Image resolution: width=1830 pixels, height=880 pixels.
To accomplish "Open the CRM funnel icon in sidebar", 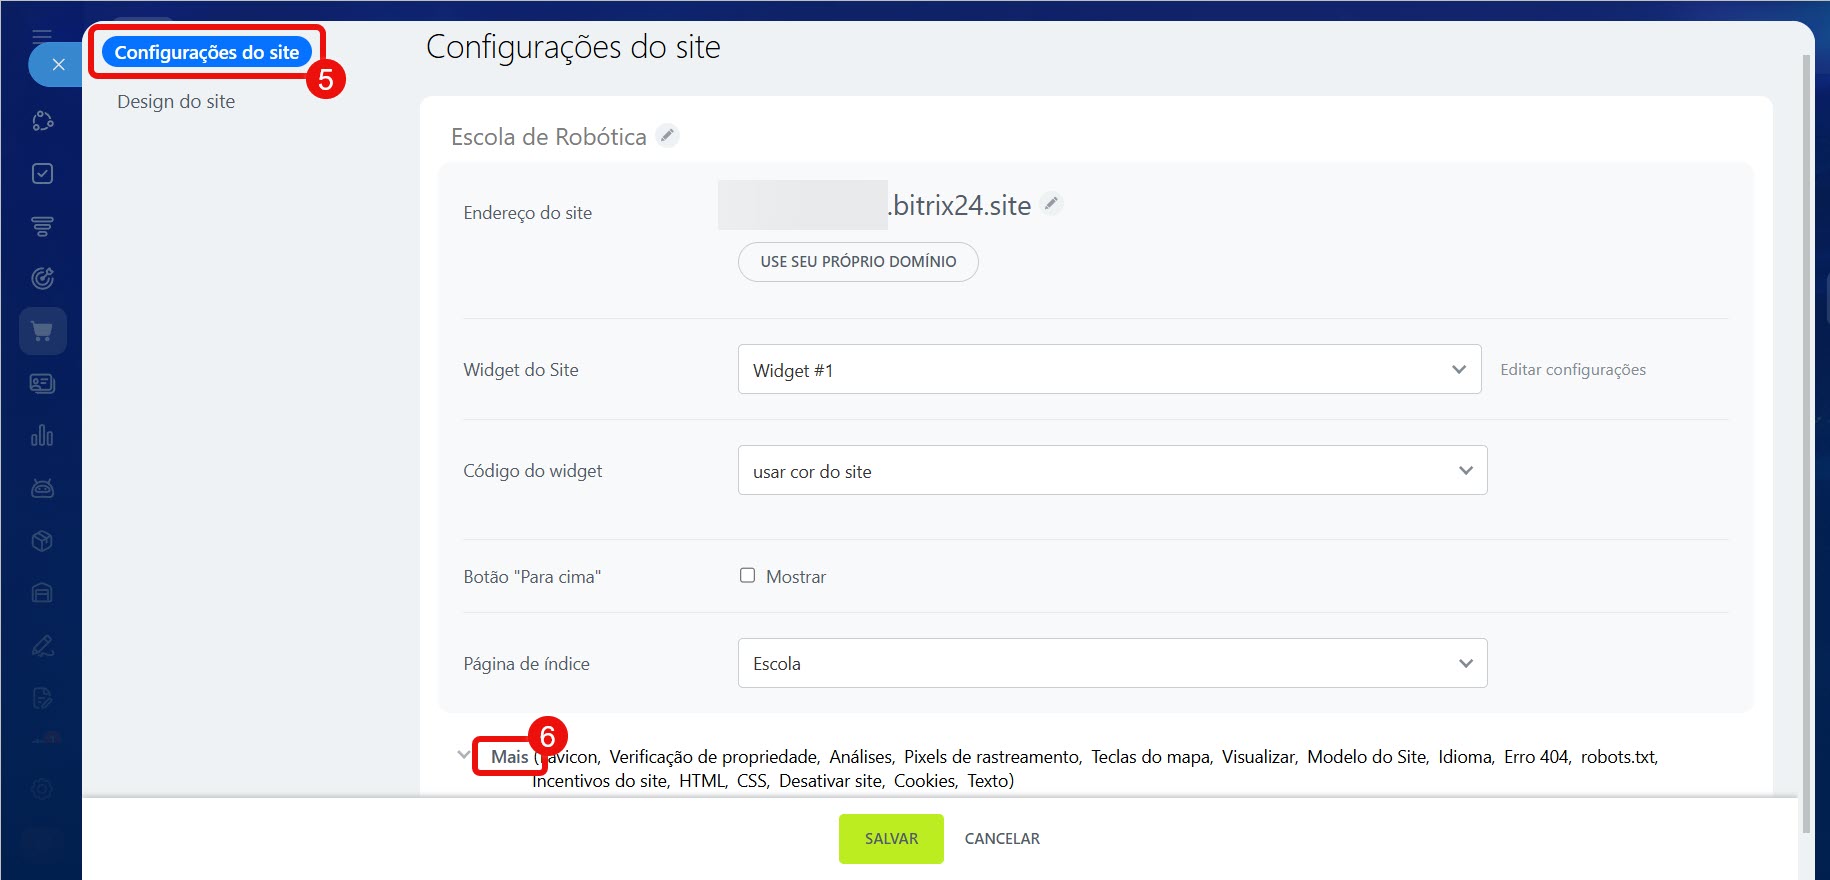I will (42, 227).
